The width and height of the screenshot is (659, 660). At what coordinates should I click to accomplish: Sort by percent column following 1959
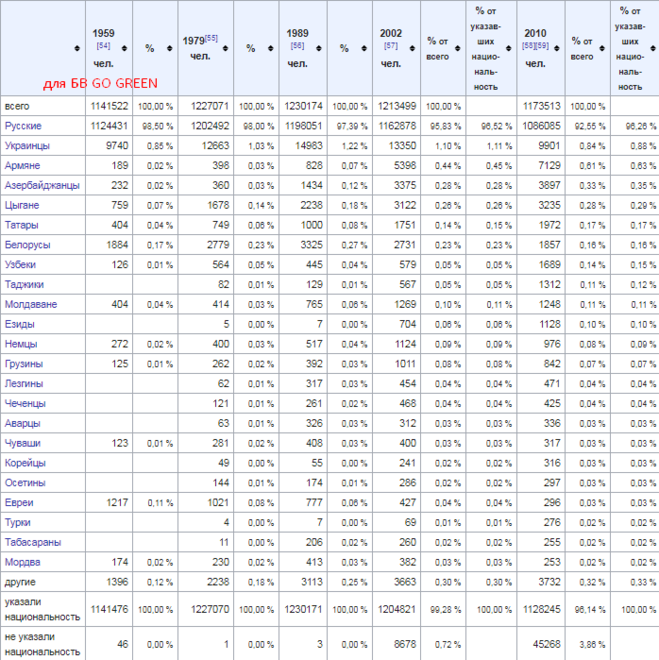[170, 48]
